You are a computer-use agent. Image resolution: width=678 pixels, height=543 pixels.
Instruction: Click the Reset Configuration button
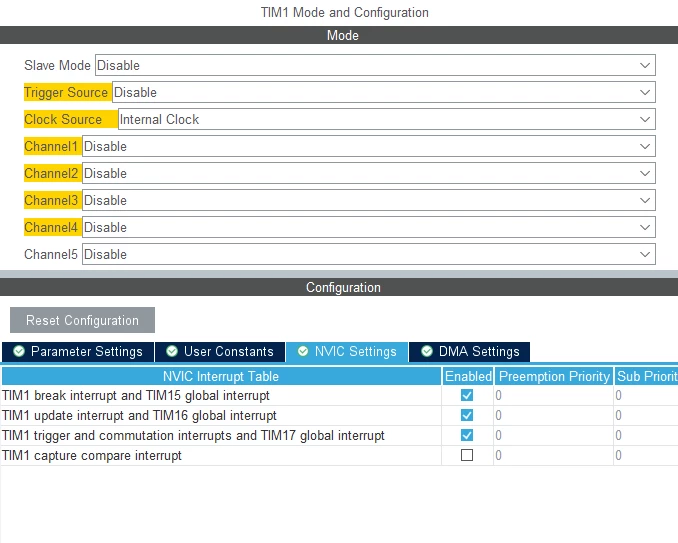pos(82,320)
